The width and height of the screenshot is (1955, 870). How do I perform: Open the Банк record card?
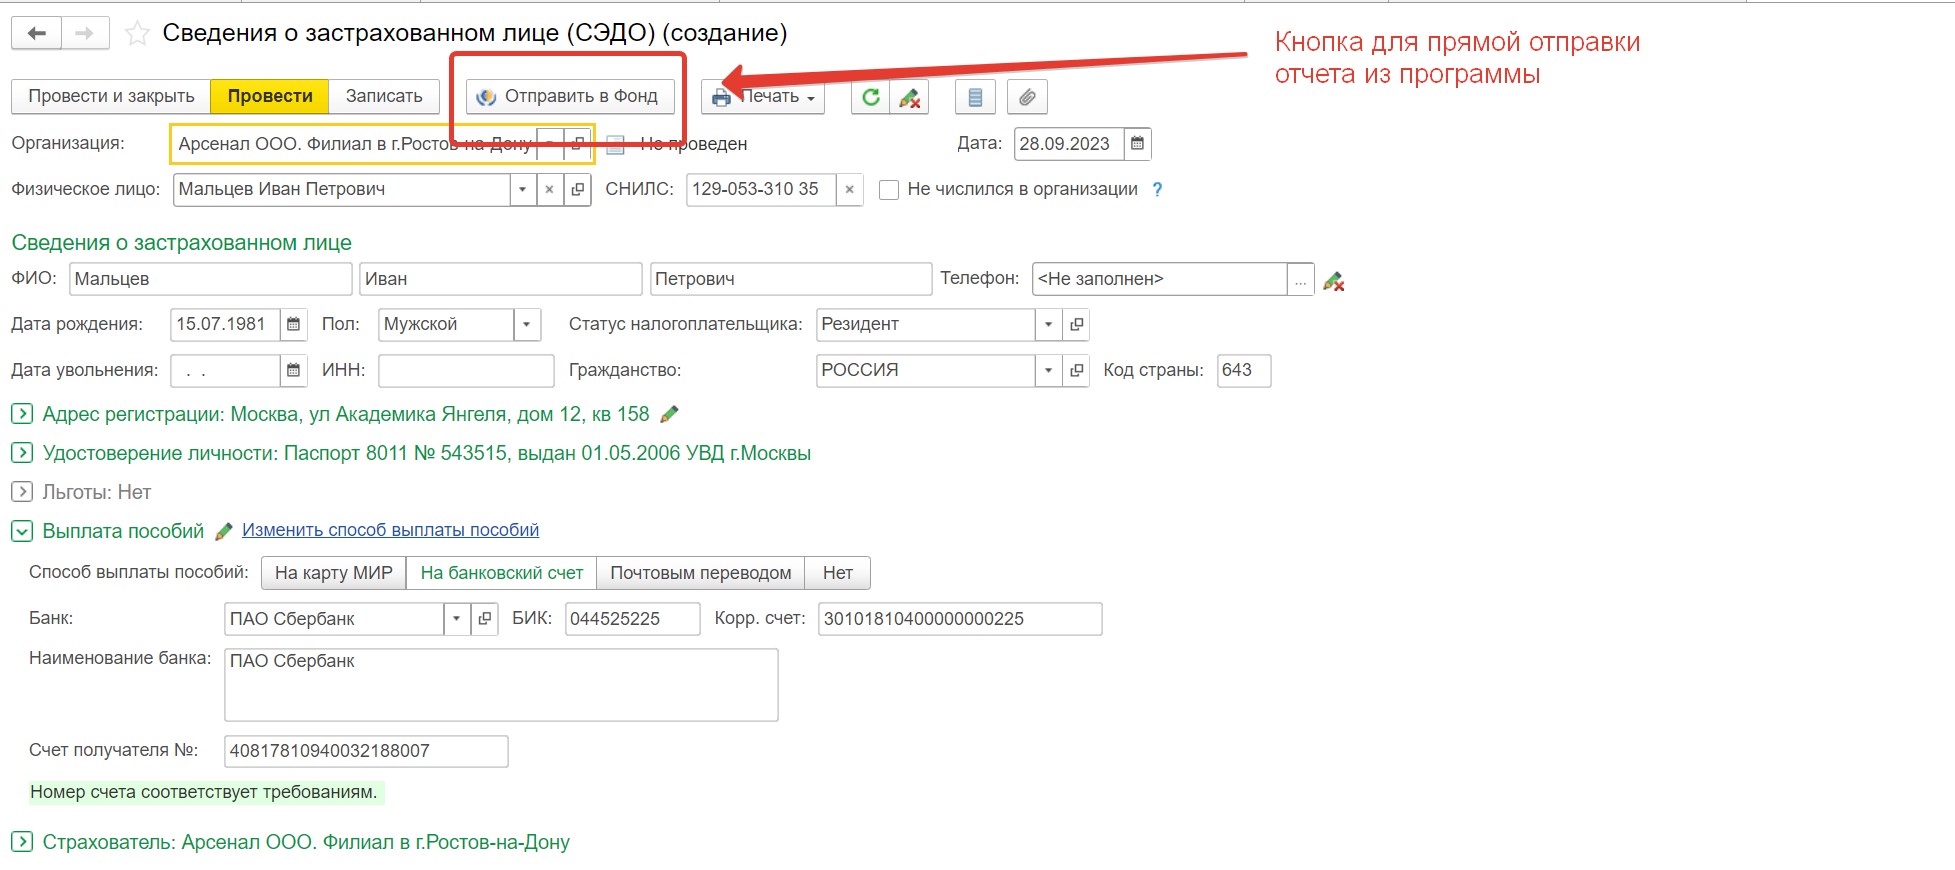485,619
